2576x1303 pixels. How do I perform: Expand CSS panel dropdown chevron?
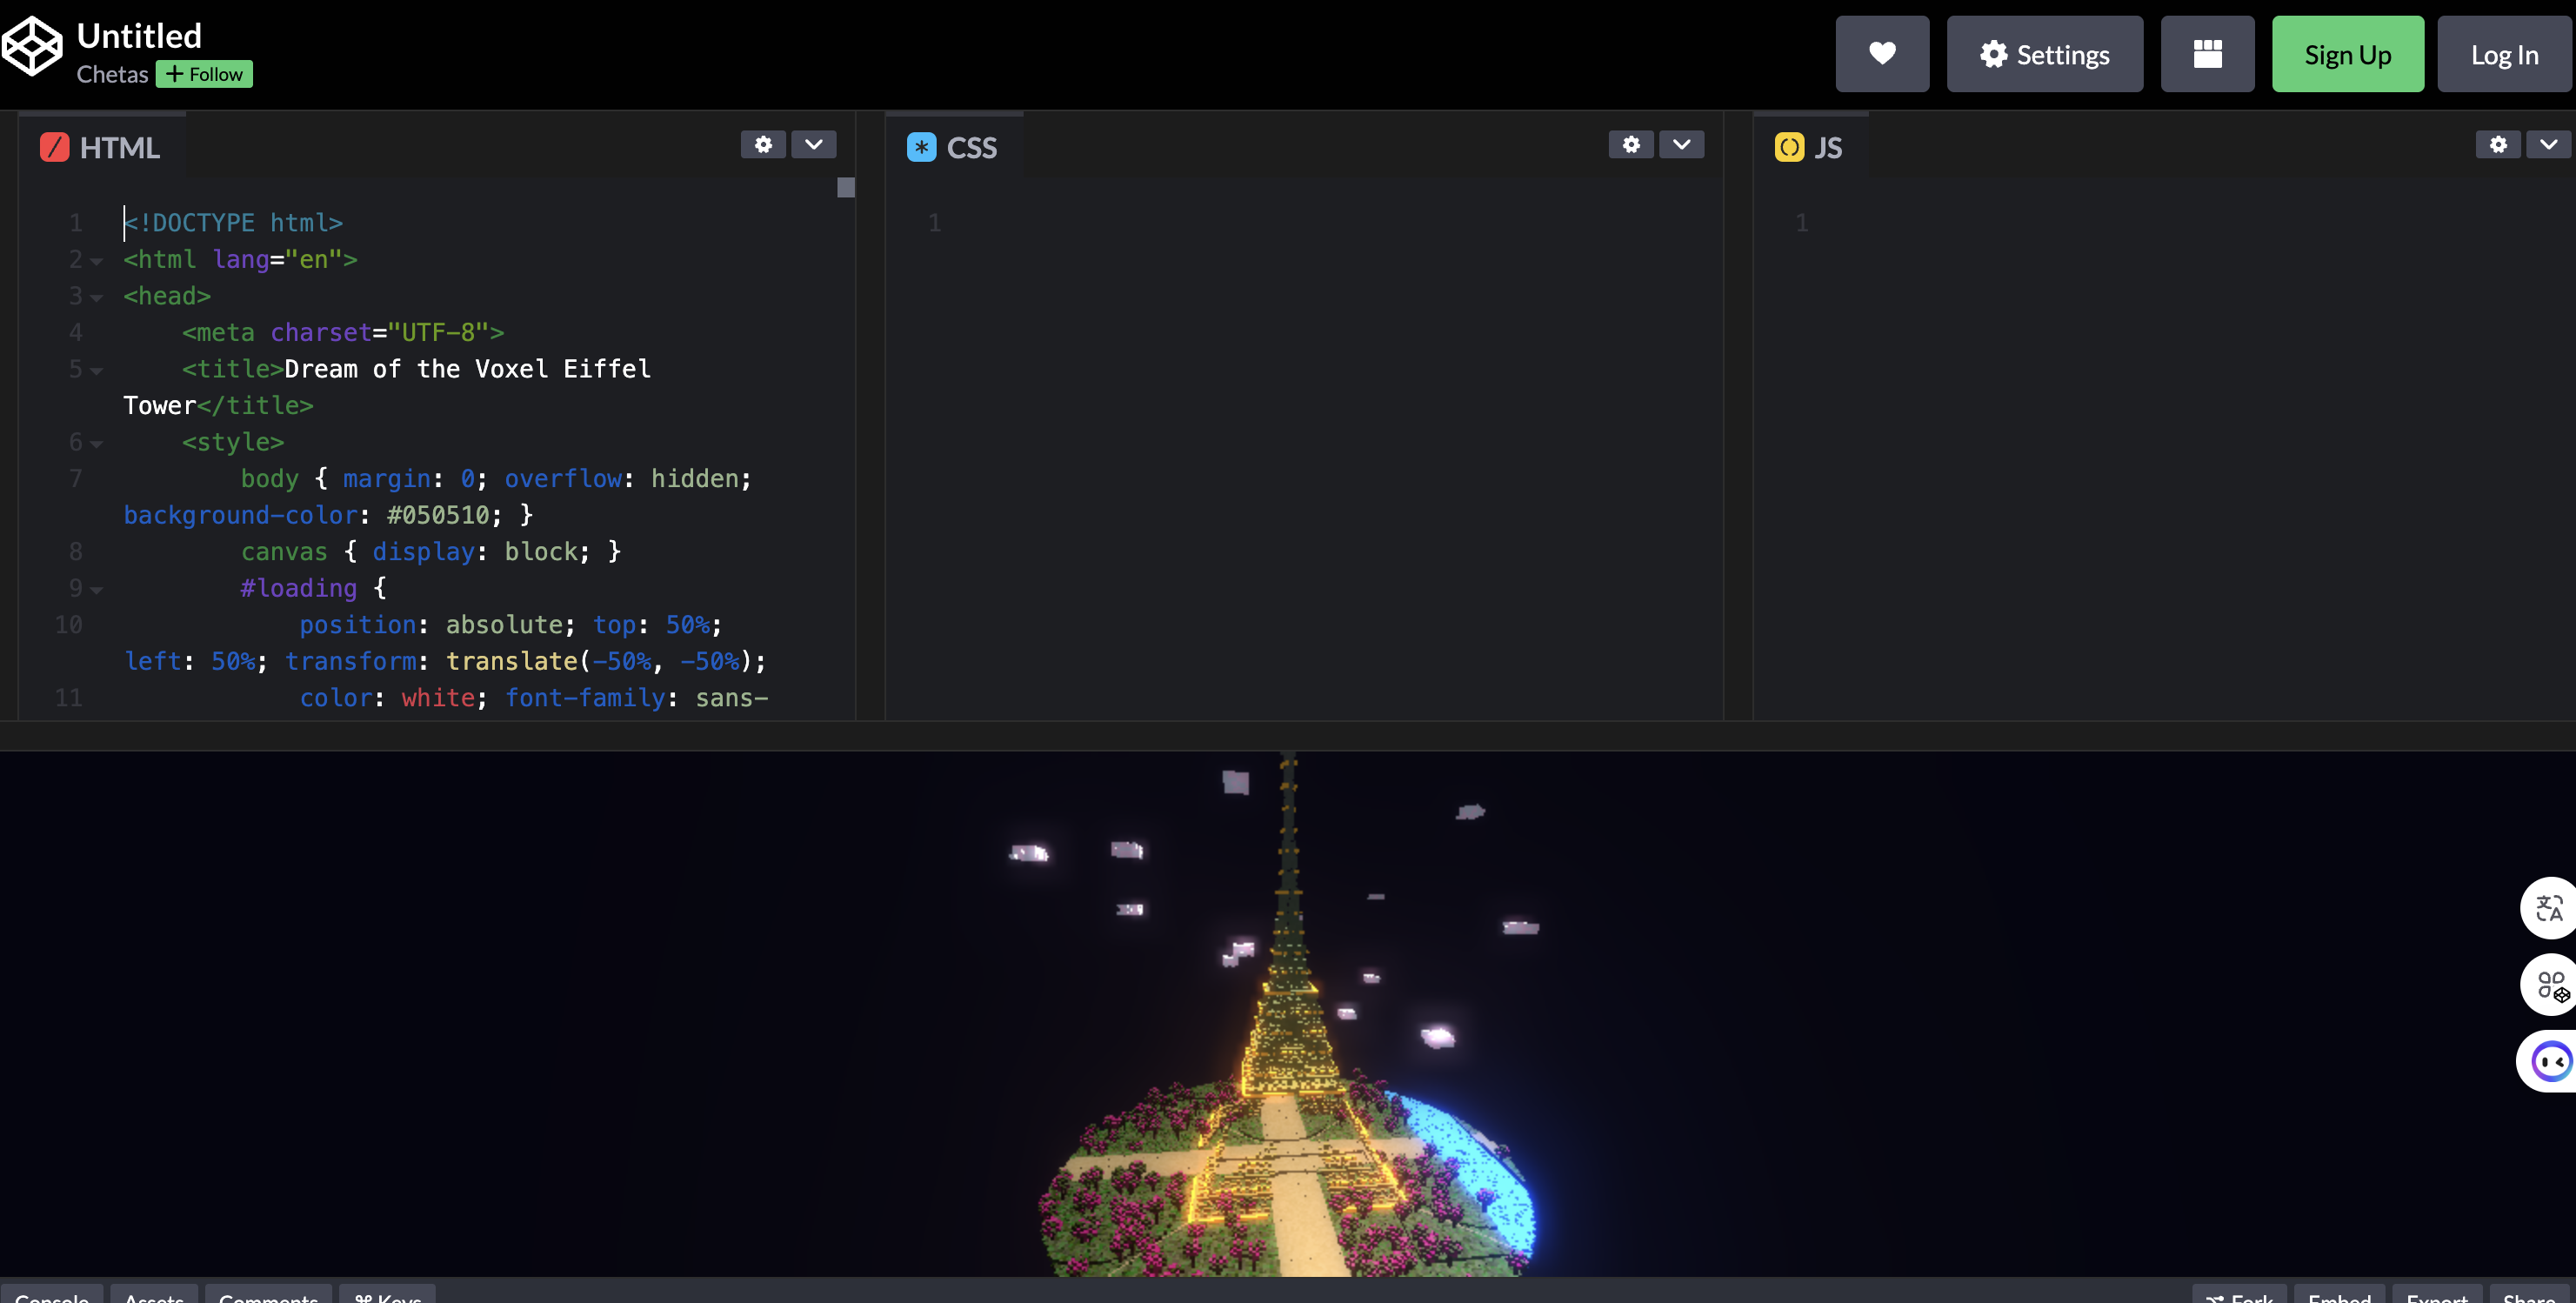coord(1682,145)
